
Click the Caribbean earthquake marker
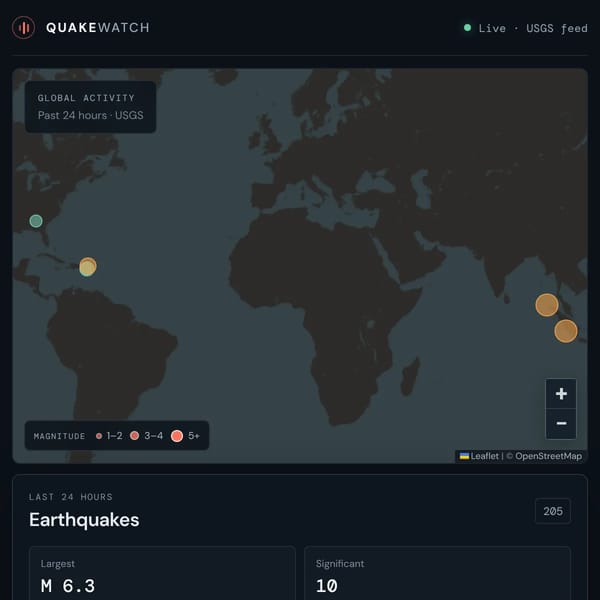[88, 267]
